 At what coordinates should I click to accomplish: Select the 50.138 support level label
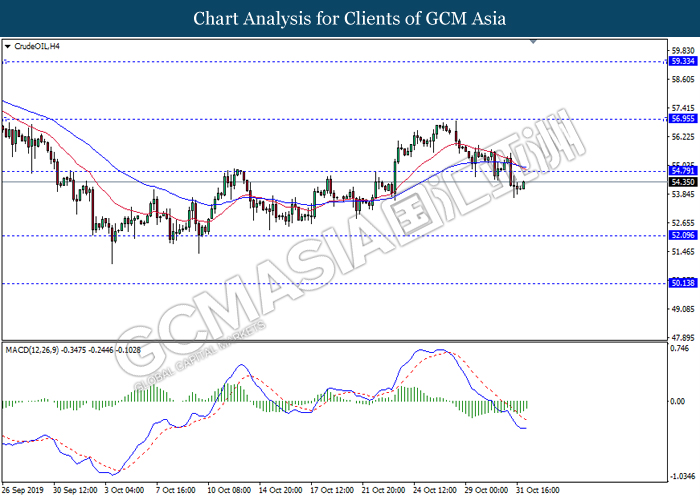[682, 284]
